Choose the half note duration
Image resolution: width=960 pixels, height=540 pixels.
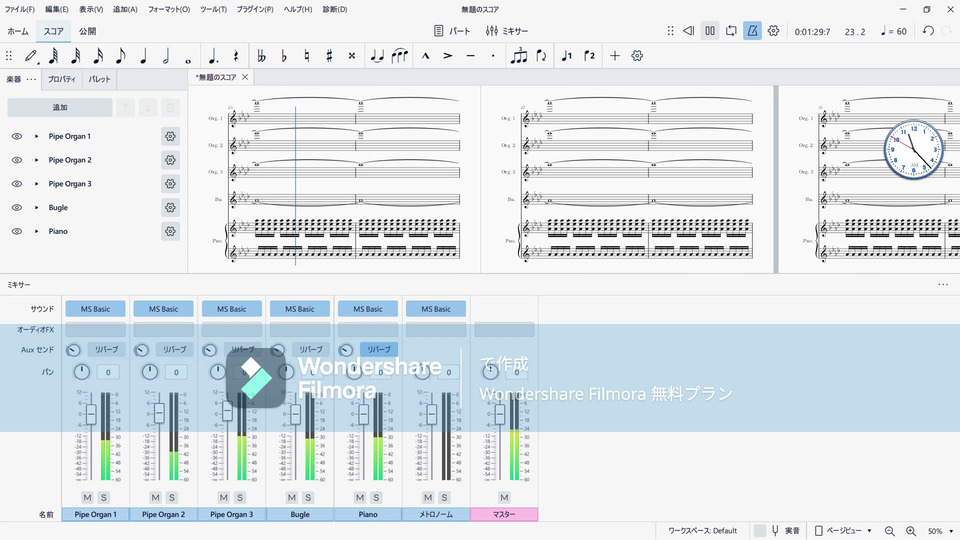pyautogui.click(x=166, y=56)
